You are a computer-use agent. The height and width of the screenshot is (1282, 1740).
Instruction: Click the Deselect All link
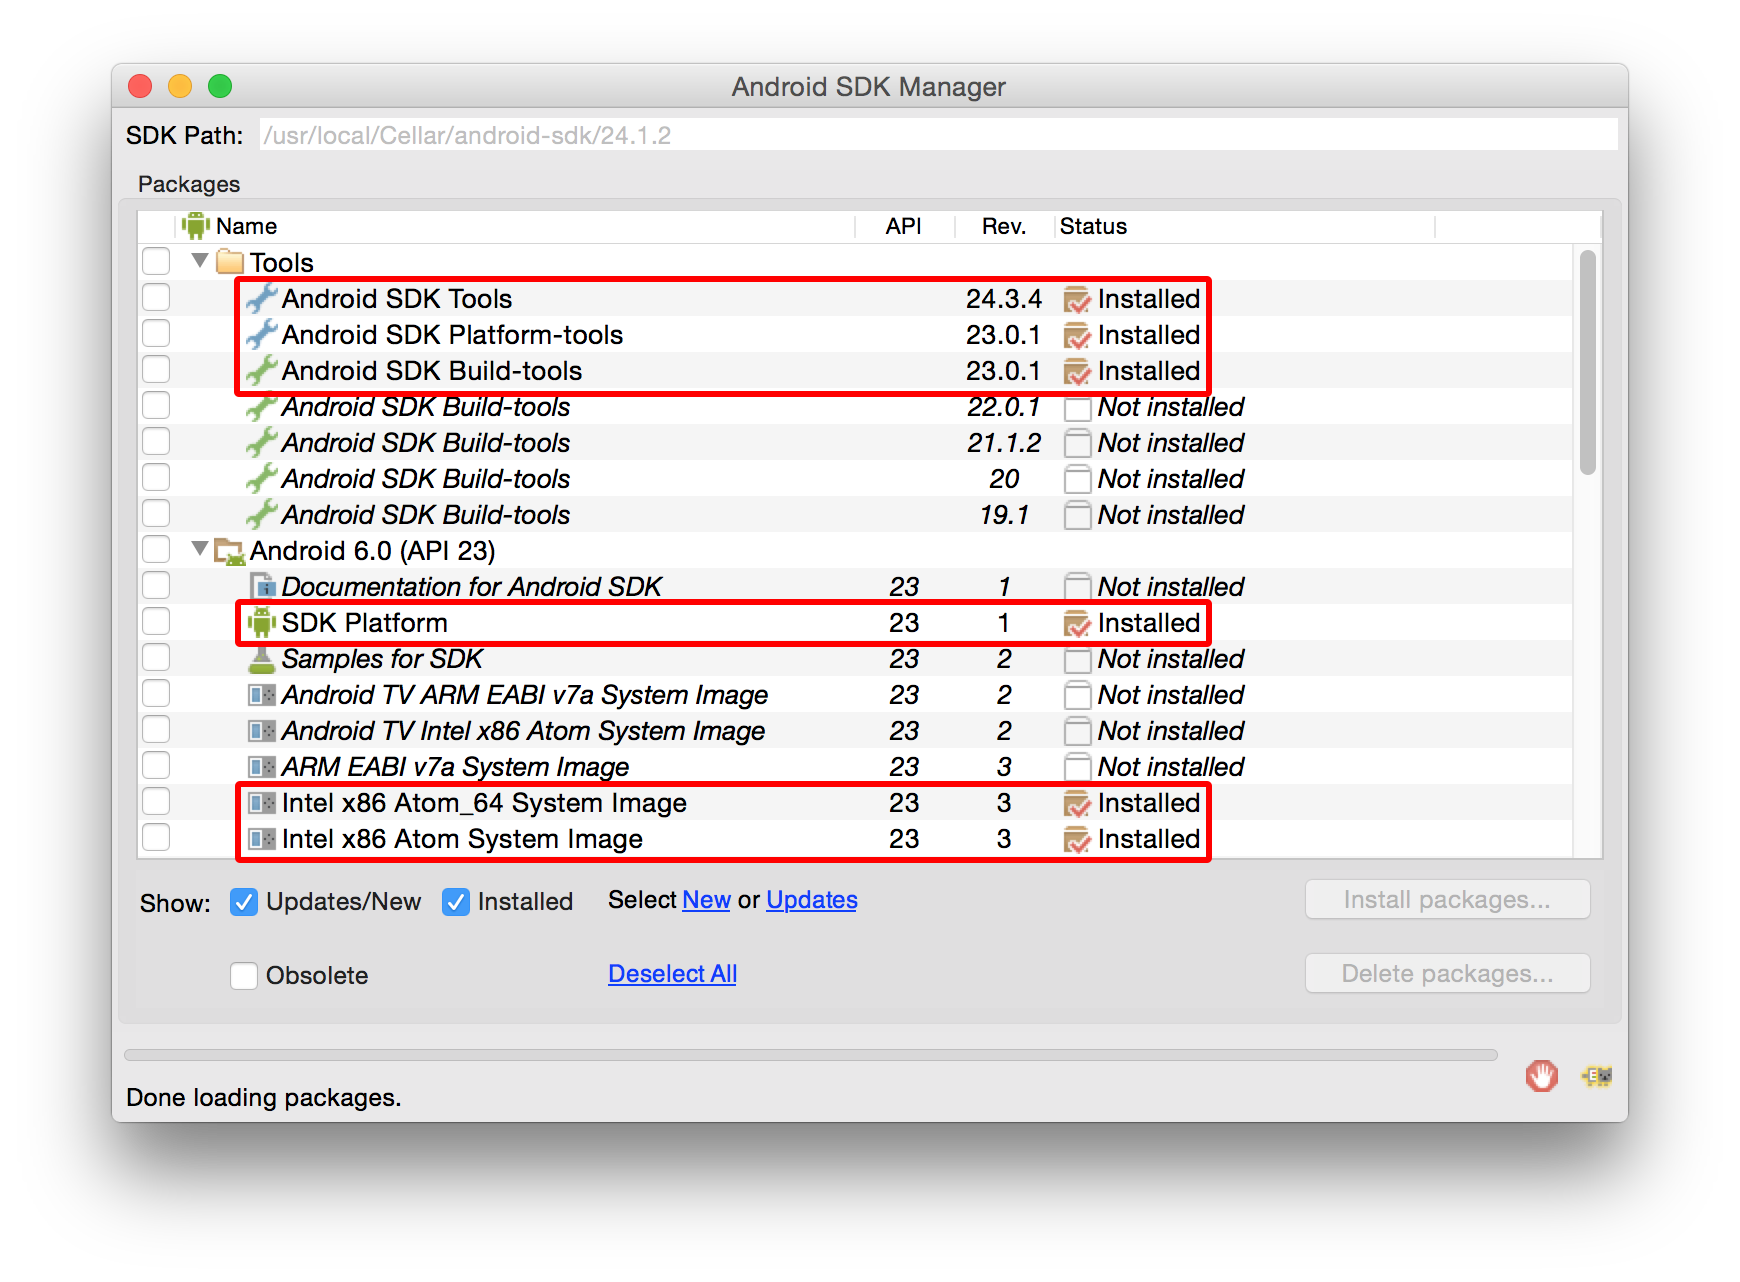coord(672,973)
